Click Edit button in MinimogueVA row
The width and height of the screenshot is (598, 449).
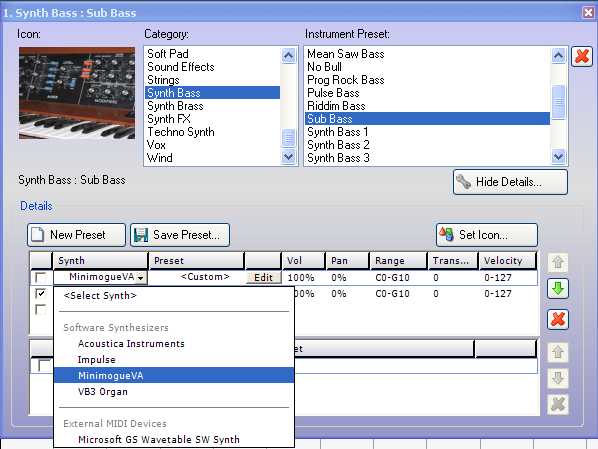point(264,277)
